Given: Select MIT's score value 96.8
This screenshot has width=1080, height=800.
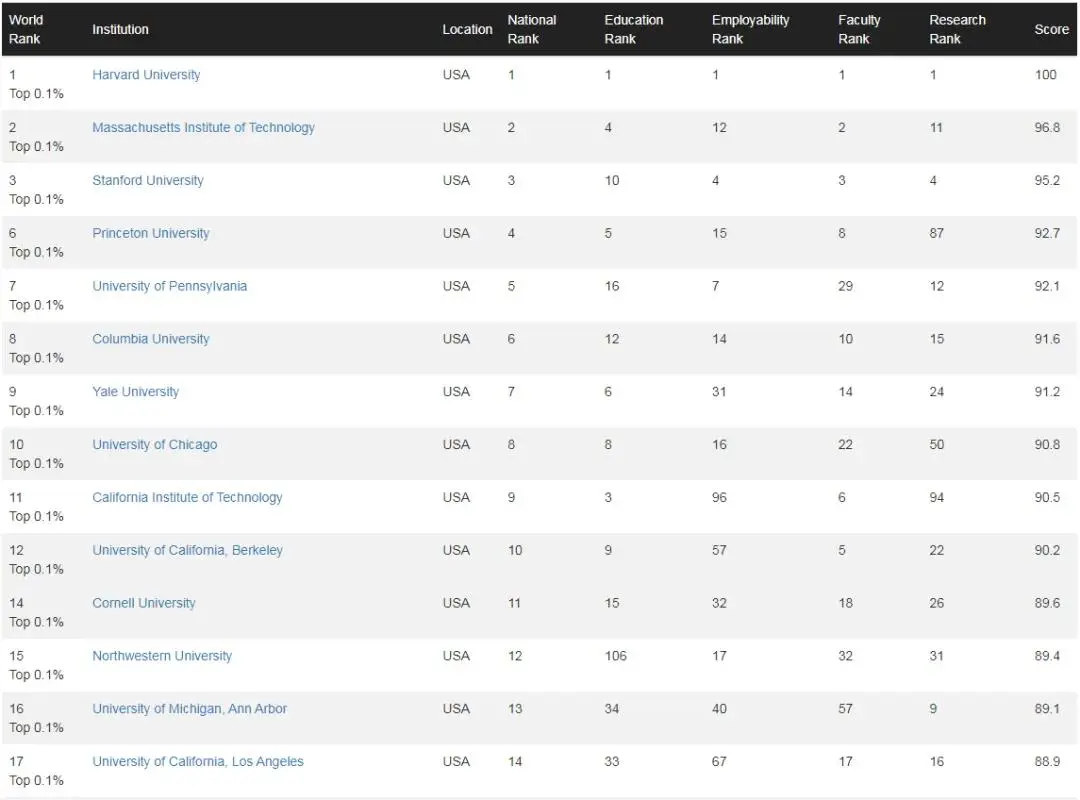Looking at the screenshot, I should click(1047, 127).
